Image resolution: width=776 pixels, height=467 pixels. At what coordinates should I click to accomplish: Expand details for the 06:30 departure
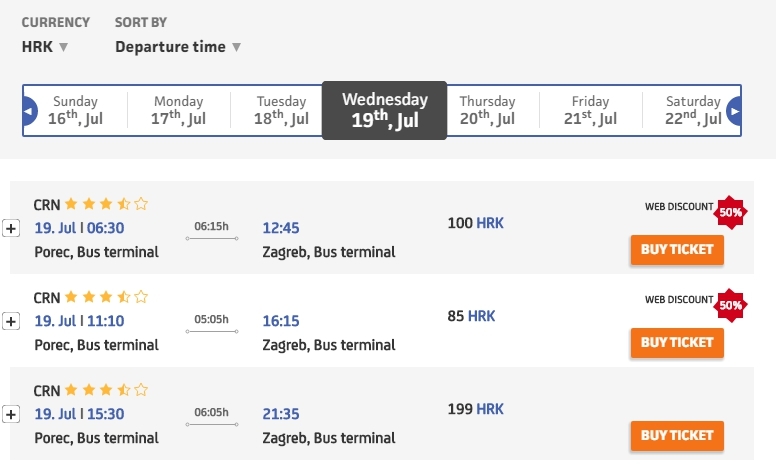(x=12, y=228)
